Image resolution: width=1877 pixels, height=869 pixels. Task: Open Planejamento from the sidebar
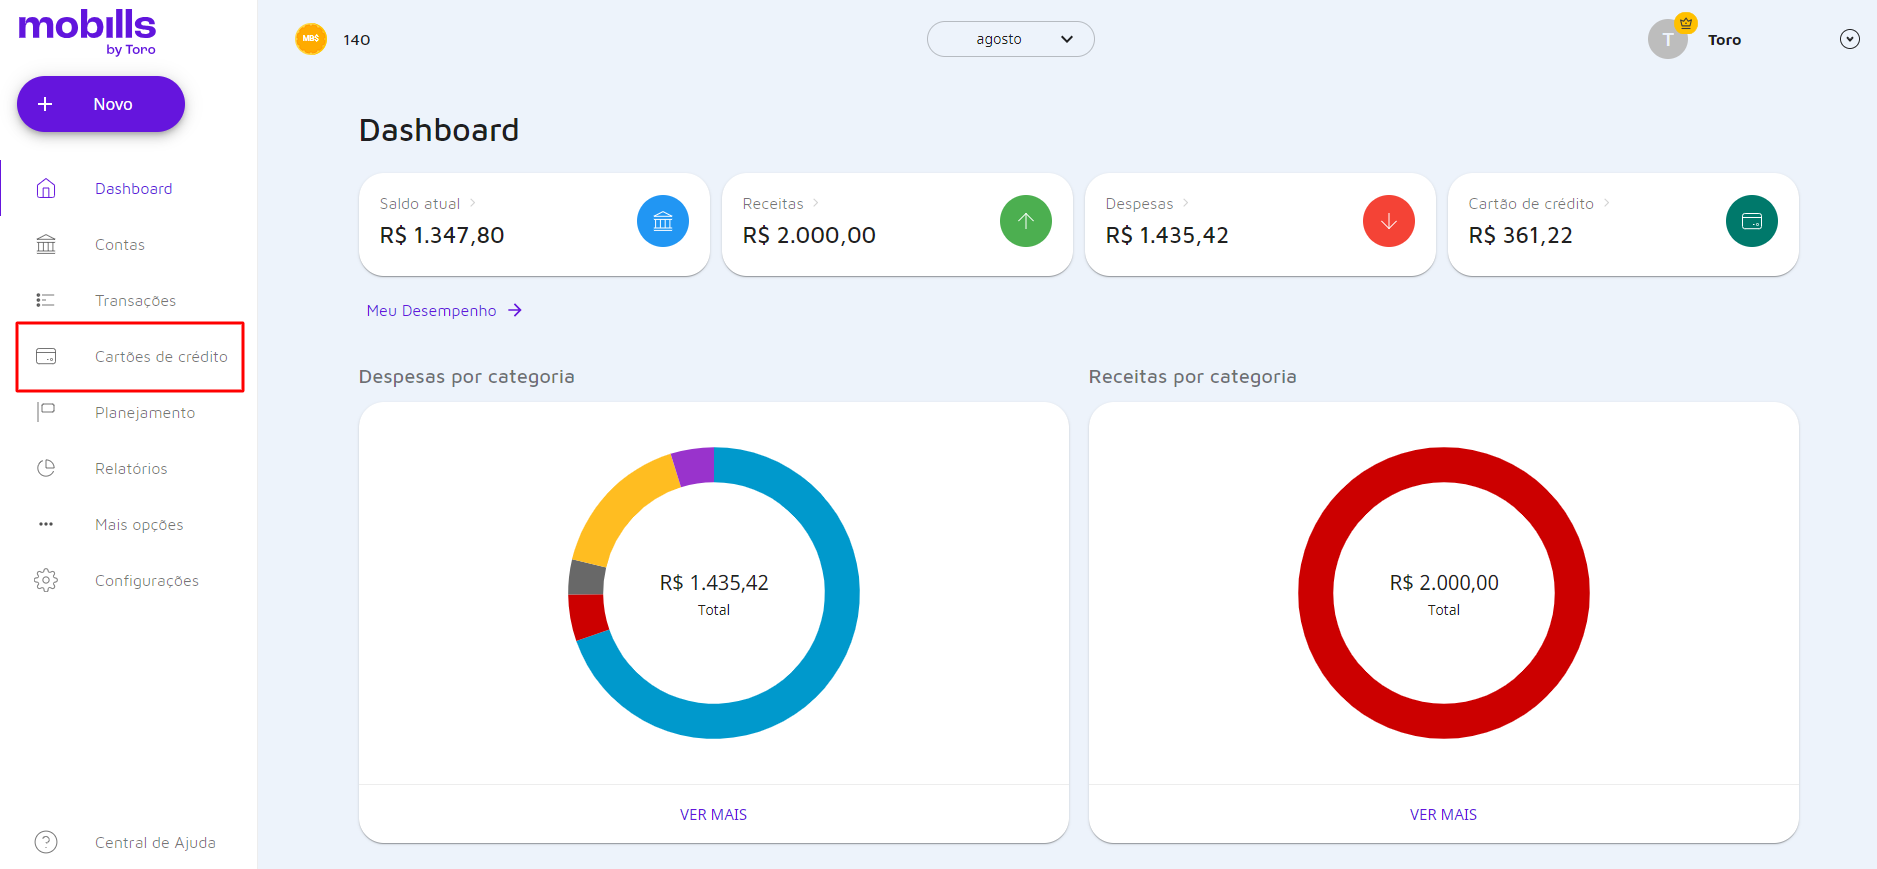coord(145,413)
